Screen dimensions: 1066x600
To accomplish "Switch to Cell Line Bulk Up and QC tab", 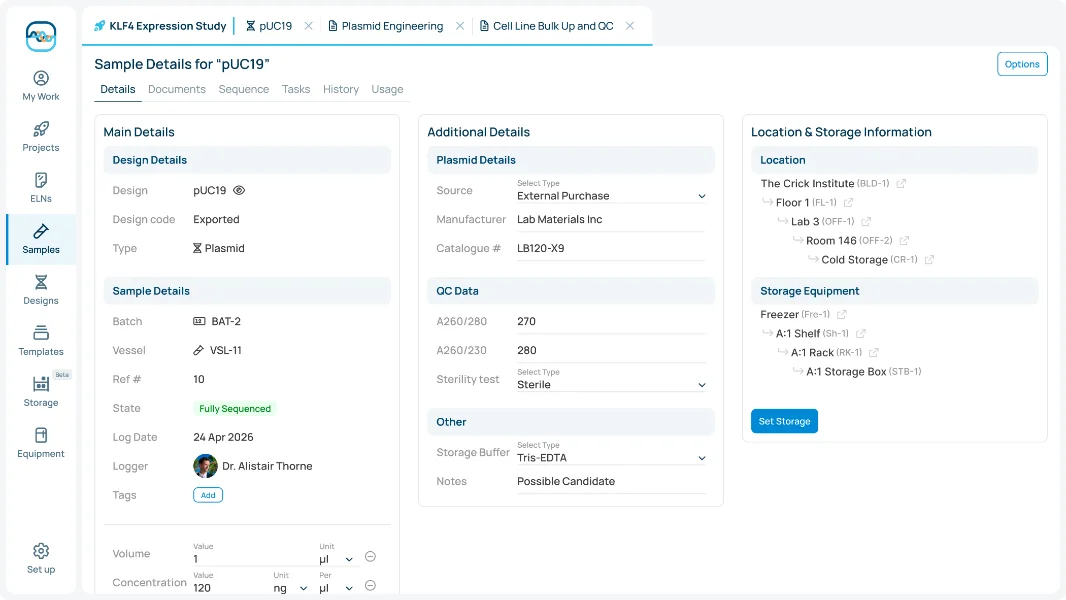I will tap(547, 26).
